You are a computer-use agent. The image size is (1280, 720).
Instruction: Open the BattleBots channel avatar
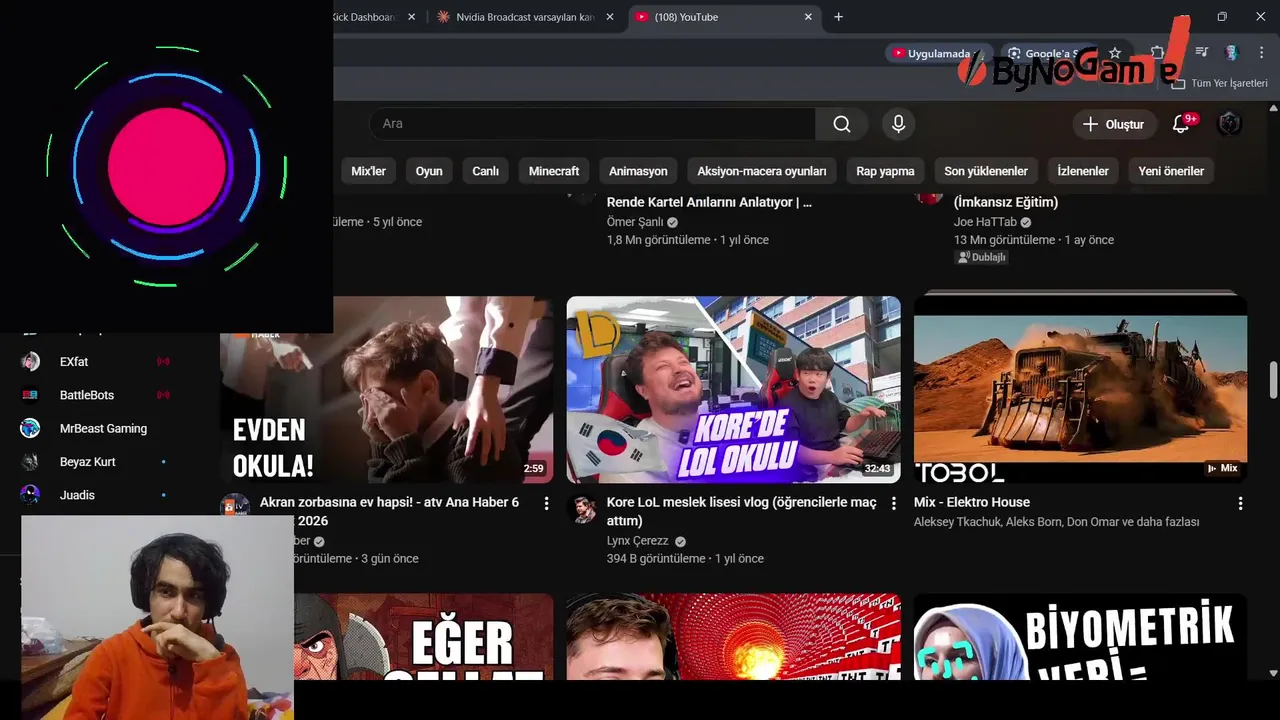(x=30, y=395)
